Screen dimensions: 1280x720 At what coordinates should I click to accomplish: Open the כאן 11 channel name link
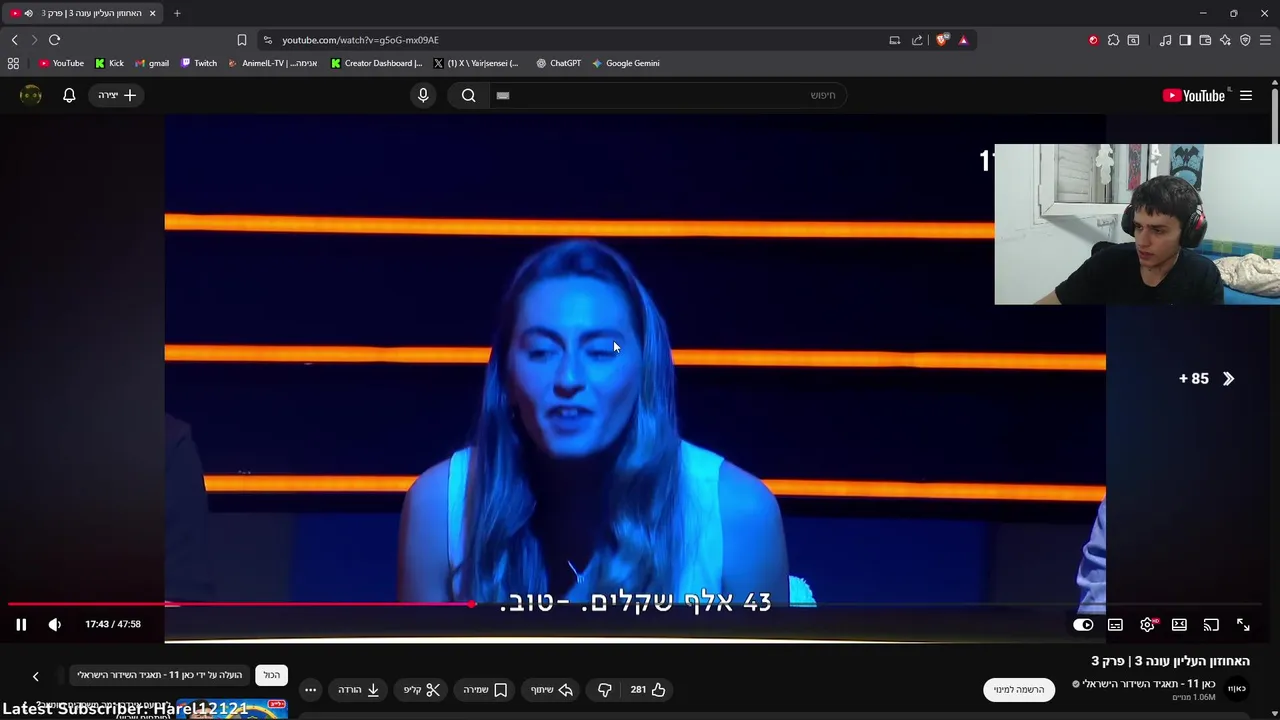(x=1149, y=683)
